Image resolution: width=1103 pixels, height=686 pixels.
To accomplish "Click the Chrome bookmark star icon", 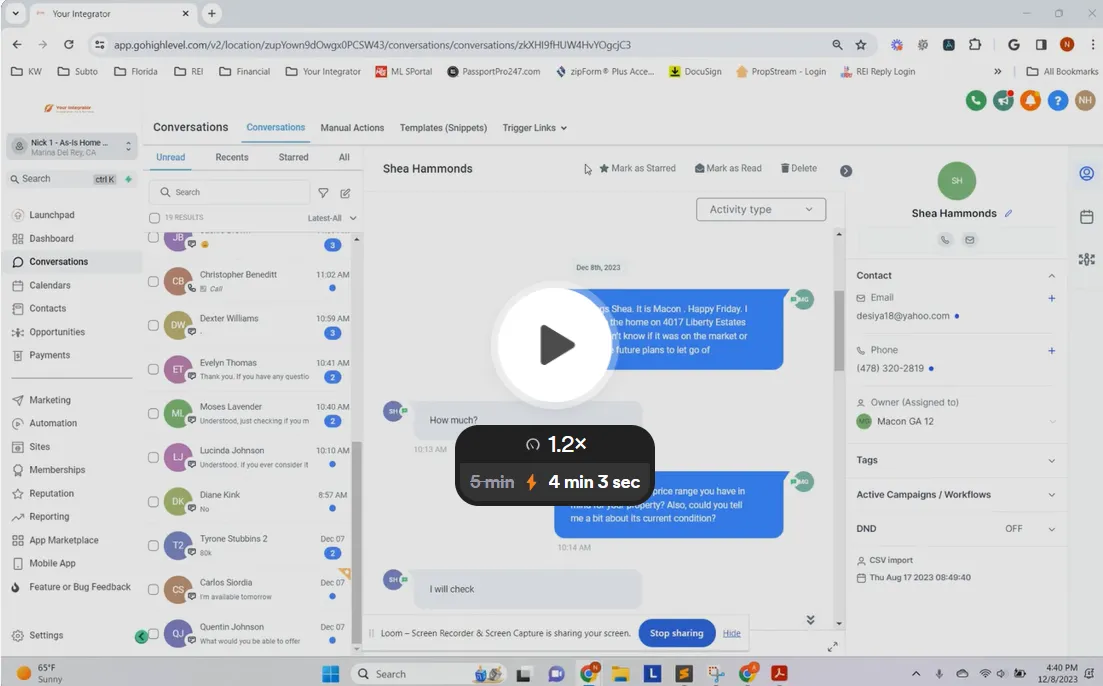I will (860, 45).
